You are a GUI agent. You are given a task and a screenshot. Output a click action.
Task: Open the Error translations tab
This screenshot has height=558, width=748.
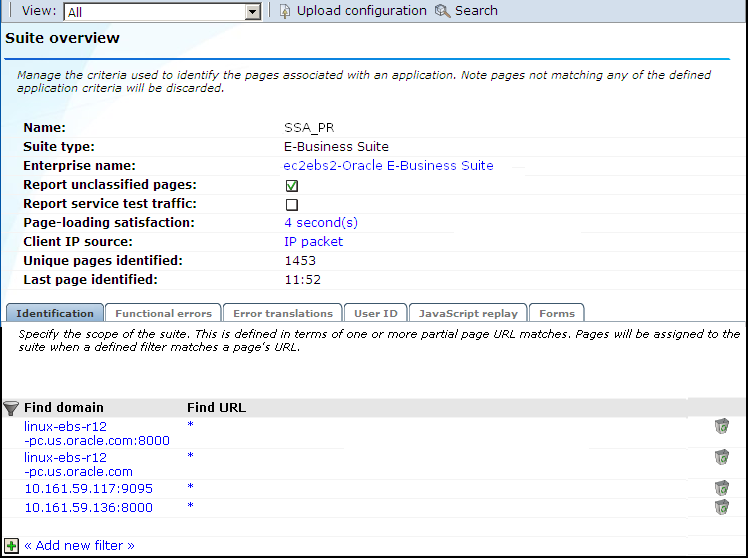tap(282, 313)
